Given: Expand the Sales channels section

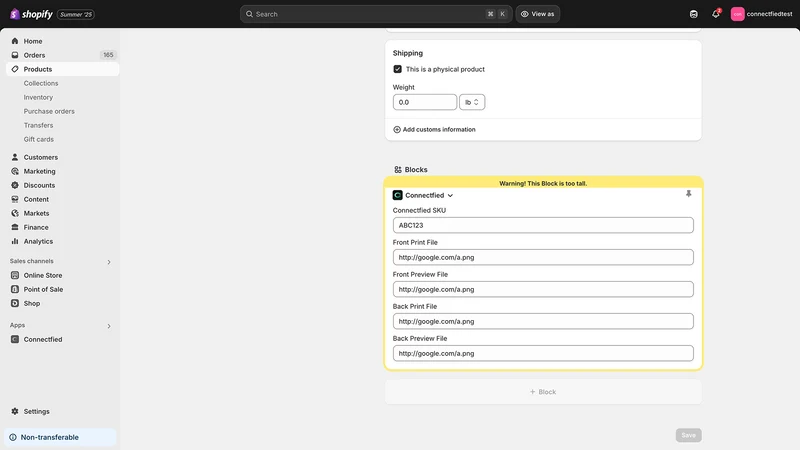Looking at the screenshot, I should pyautogui.click(x=109, y=262).
